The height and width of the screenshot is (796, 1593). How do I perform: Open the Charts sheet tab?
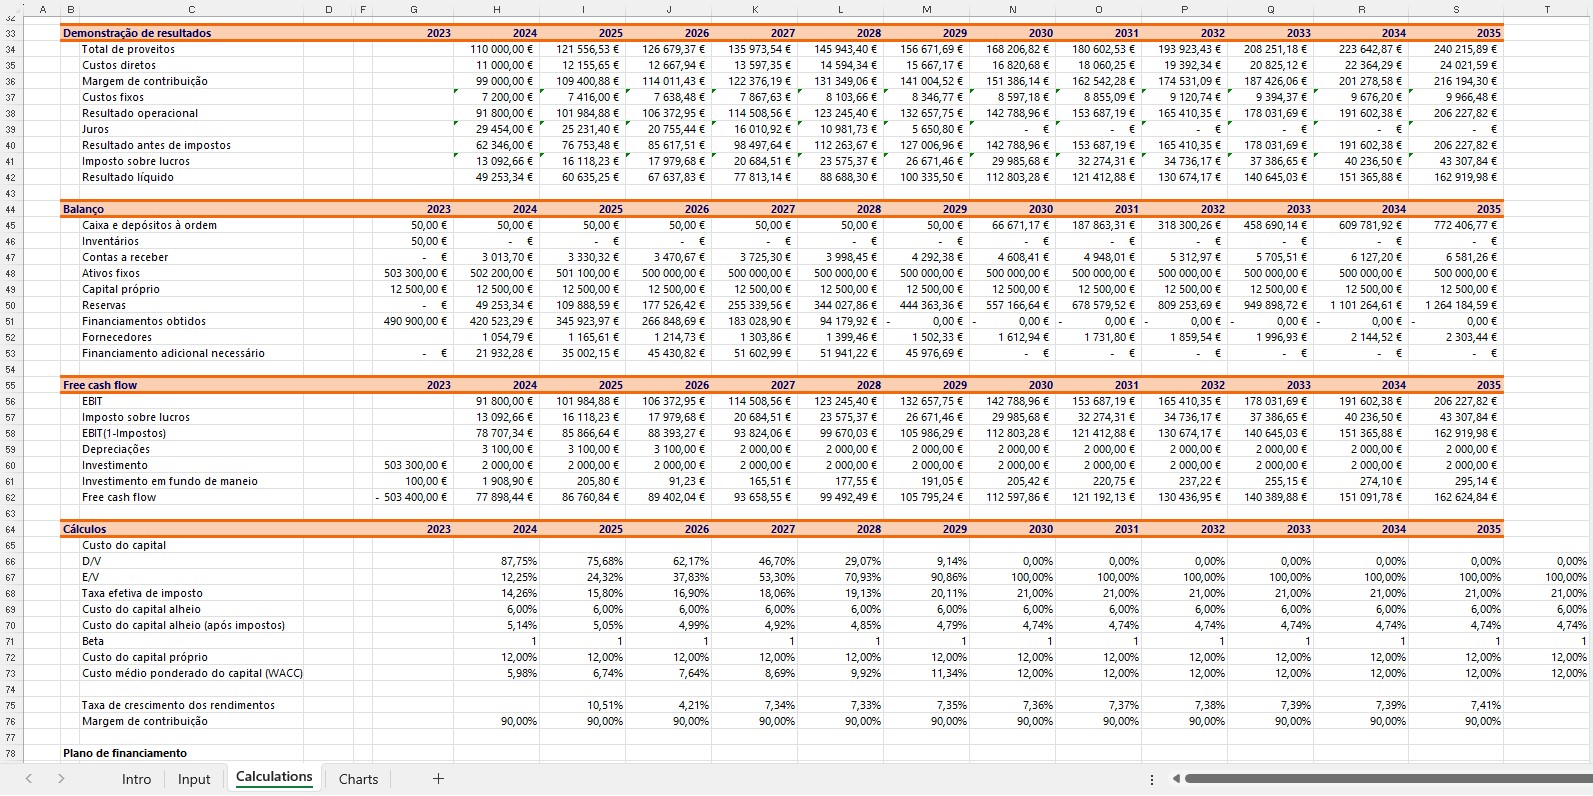pyautogui.click(x=358, y=779)
